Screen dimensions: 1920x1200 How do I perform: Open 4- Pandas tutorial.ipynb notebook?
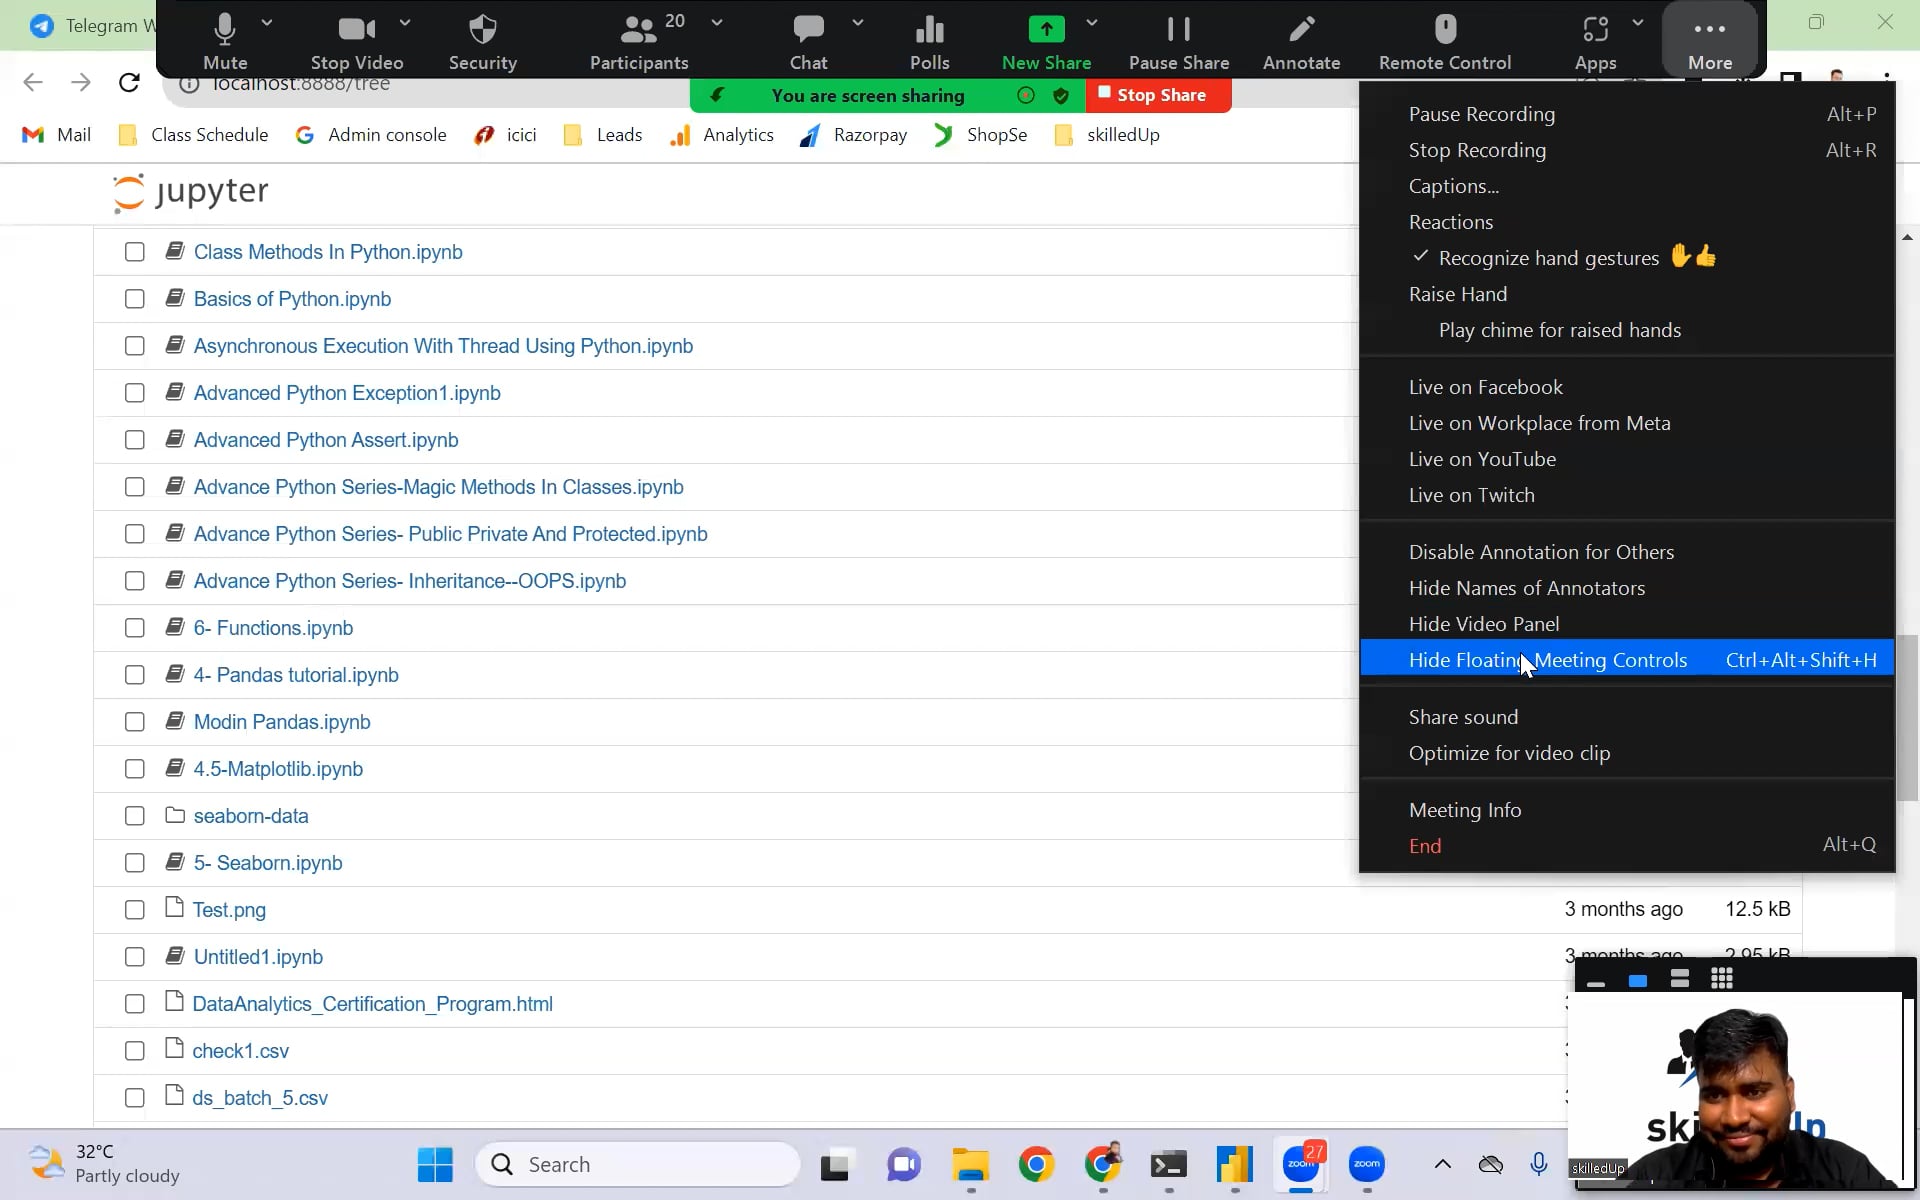tap(296, 675)
